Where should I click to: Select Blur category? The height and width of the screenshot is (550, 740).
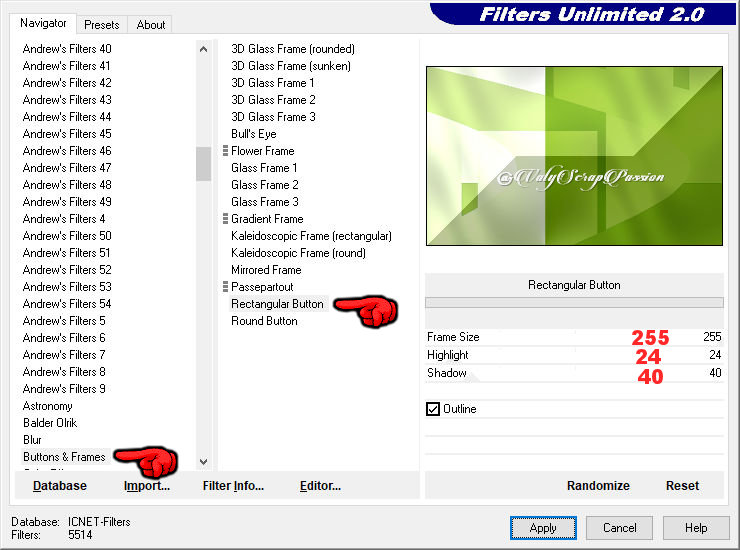(32, 440)
